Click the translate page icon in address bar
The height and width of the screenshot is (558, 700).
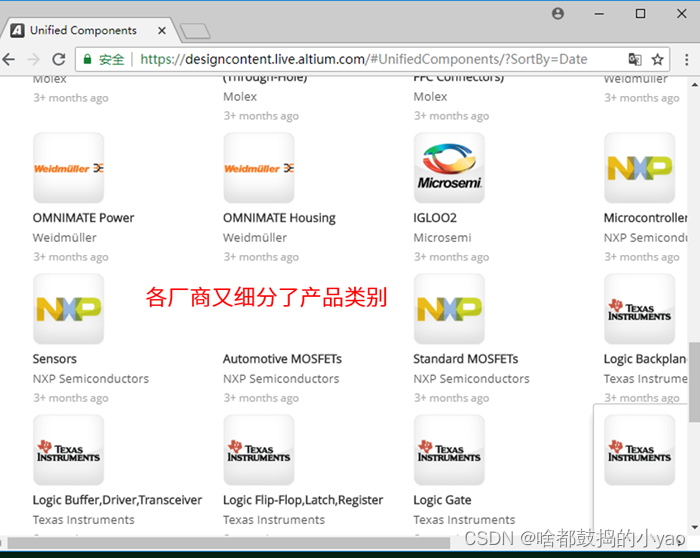[634, 60]
